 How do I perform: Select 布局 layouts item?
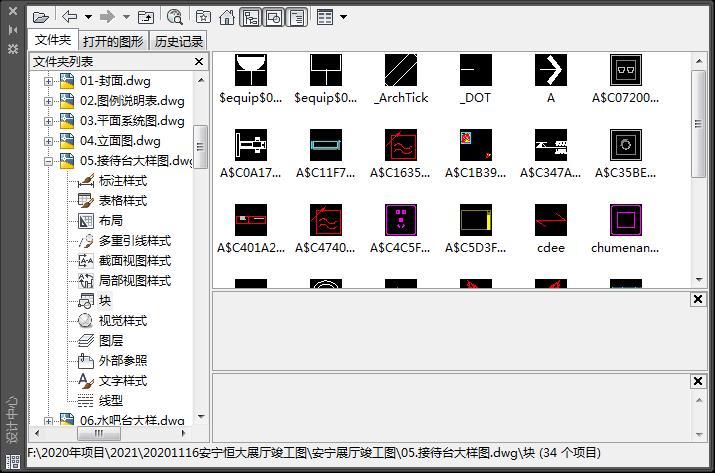[110, 221]
